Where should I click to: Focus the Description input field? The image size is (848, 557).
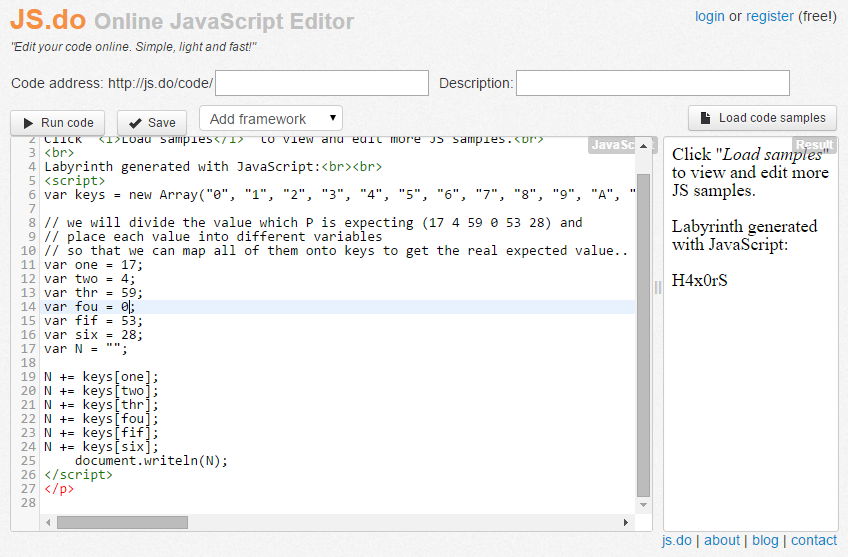click(653, 83)
